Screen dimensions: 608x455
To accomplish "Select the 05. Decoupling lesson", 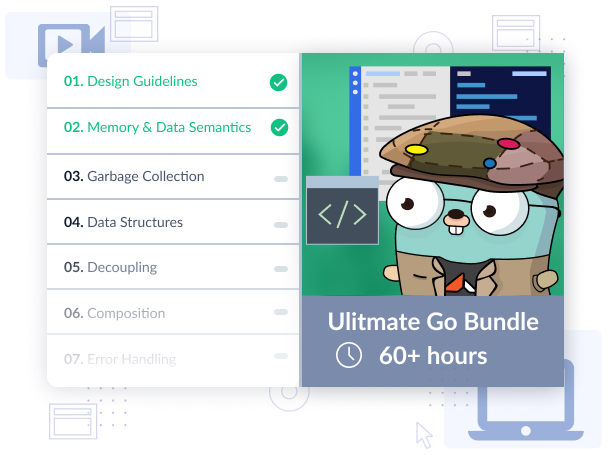I will tap(110, 268).
